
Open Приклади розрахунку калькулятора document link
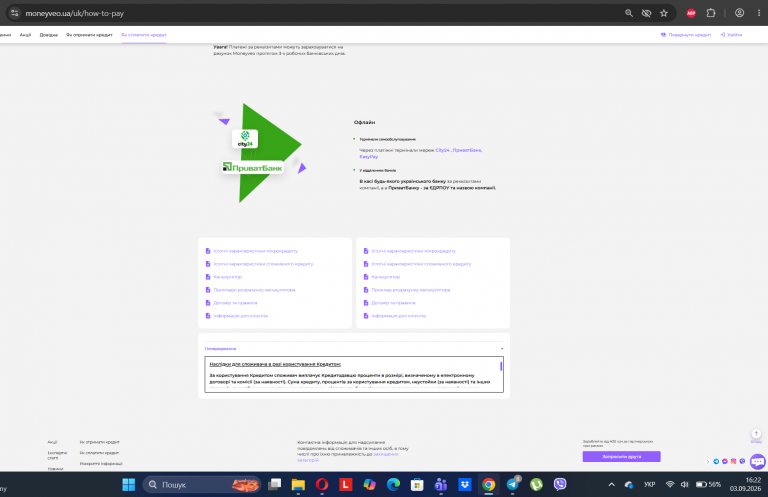coord(254,290)
